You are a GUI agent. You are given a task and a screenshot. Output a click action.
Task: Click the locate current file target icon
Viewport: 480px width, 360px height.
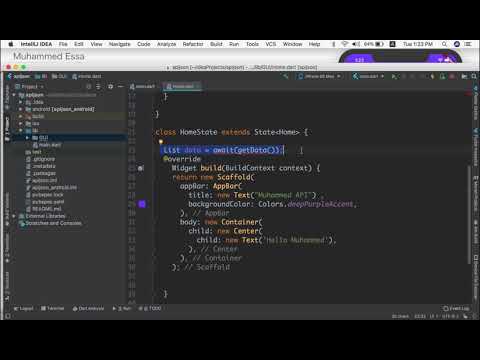[x=88, y=87]
